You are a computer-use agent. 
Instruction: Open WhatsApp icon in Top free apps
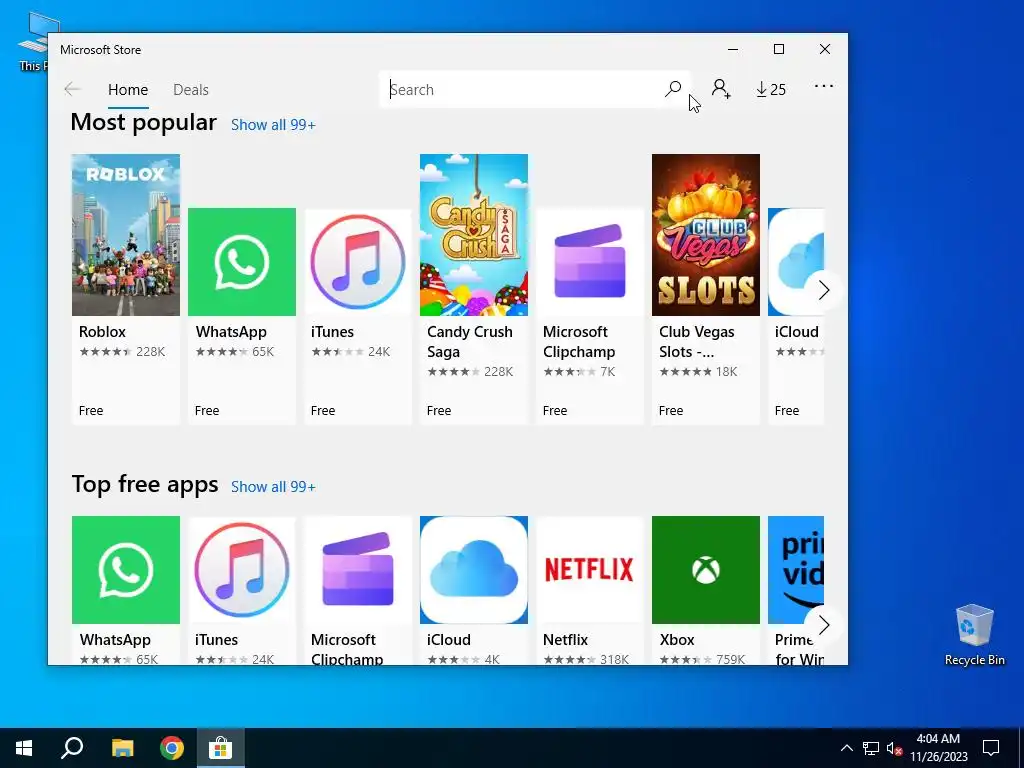point(125,570)
